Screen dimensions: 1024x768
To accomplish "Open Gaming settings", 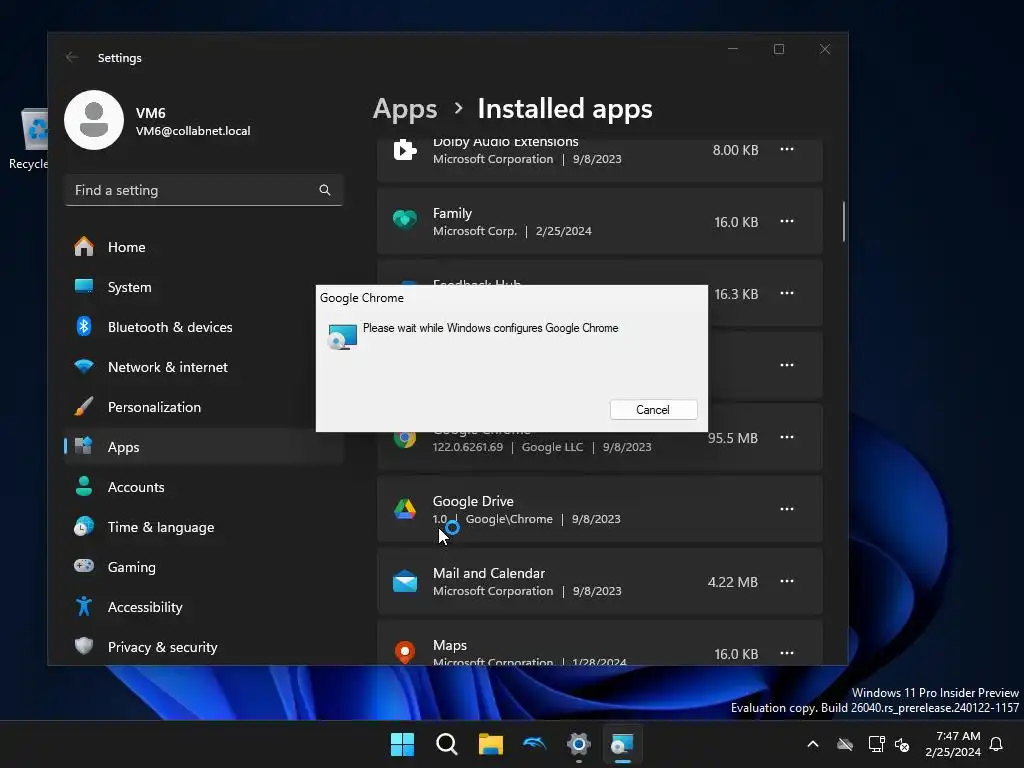I will [204, 567].
